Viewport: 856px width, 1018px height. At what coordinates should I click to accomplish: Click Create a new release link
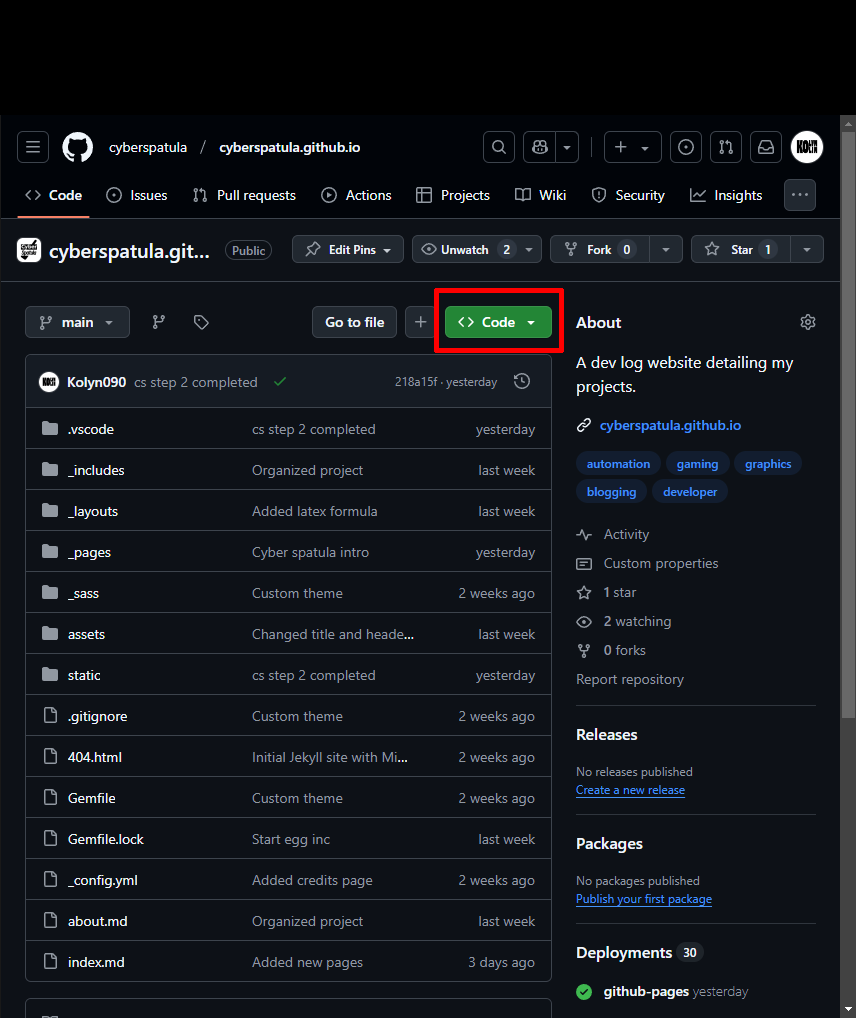tap(630, 790)
